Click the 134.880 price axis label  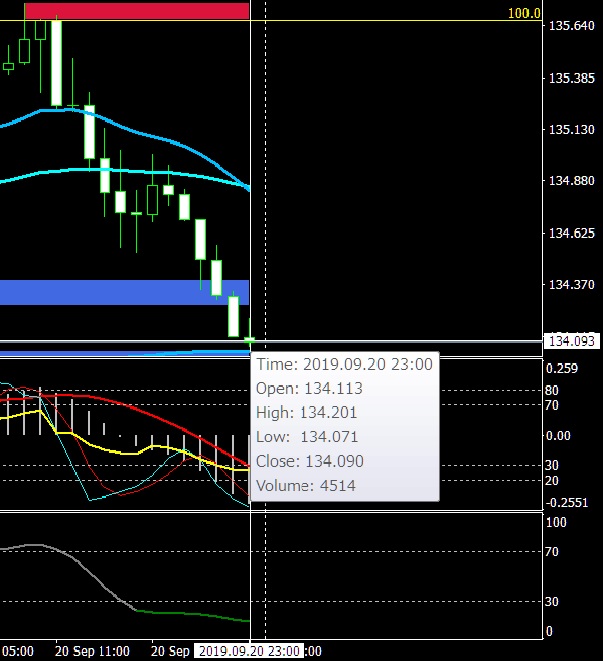point(573,181)
